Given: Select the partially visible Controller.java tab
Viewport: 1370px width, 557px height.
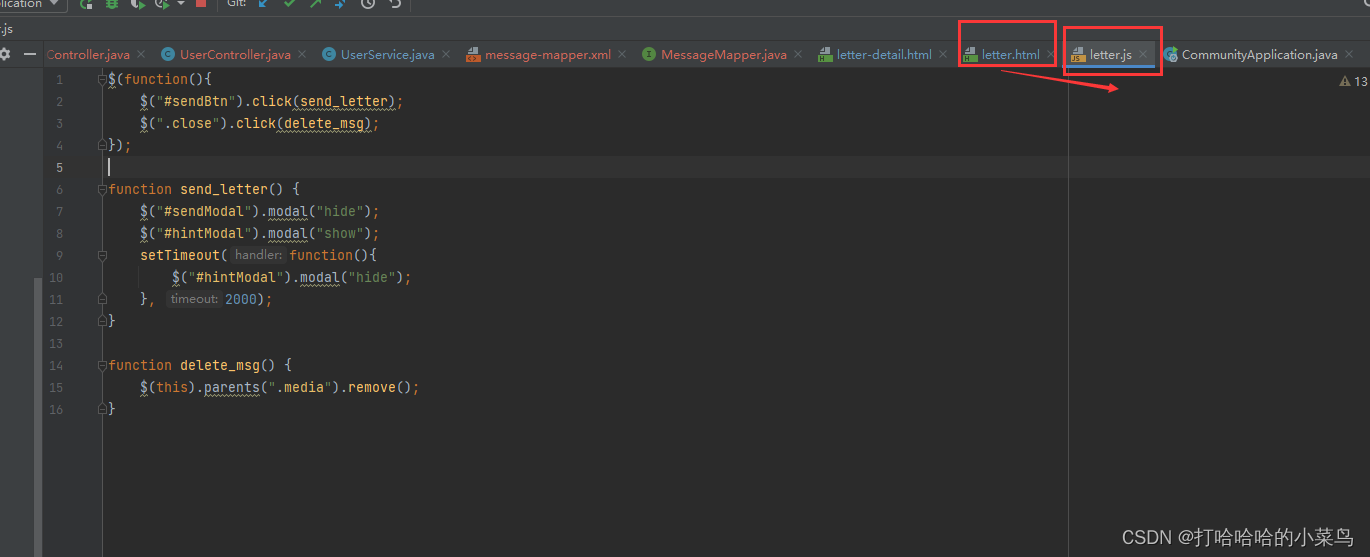Looking at the screenshot, I should (x=88, y=55).
